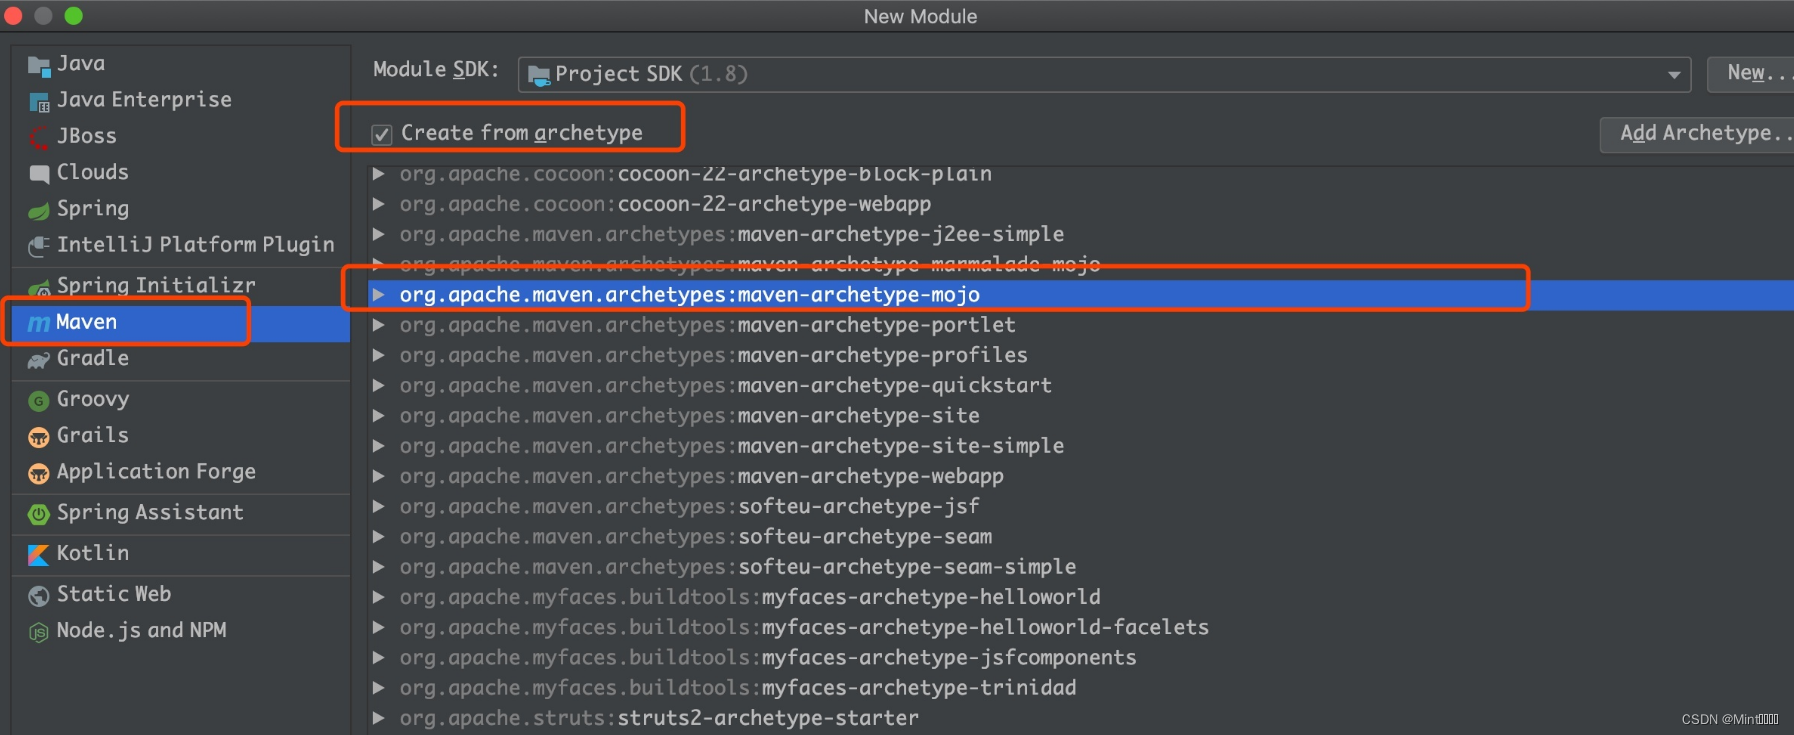Select myfaces-archetype-trinidad row
Image resolution: width=1794 pixels, height=735 pixels.
[x=1080, y=688]
